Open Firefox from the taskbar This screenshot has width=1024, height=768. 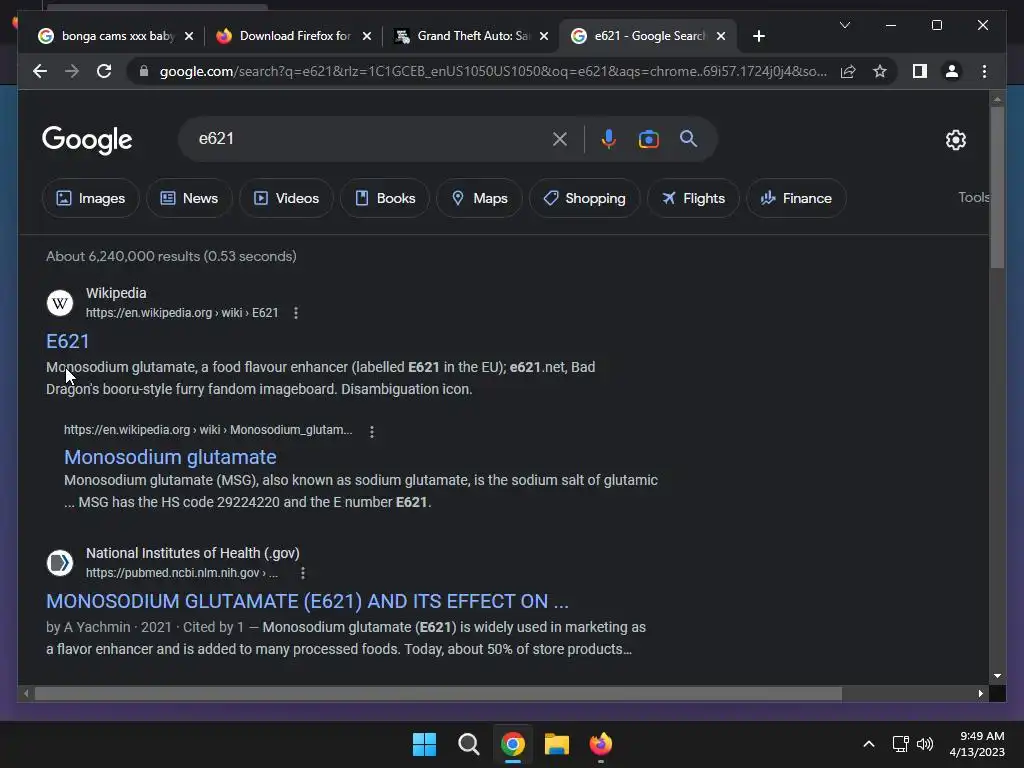(x=601, y=744)
